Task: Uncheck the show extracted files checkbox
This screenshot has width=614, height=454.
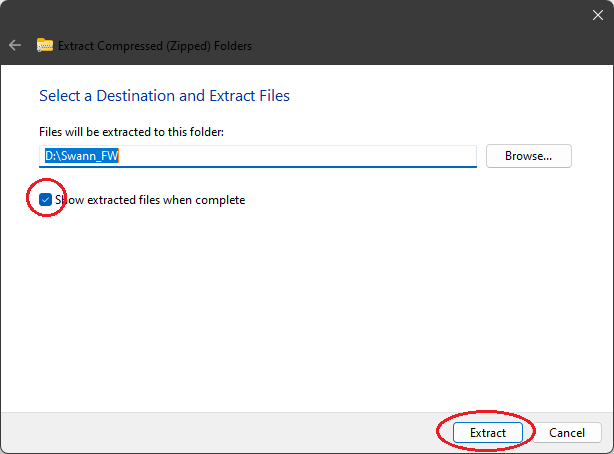Action: pos(45,200)
